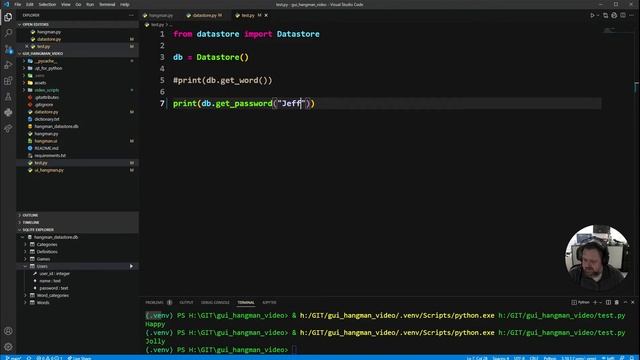This screenshot has height=360, width=640.
Task: Open the editor More Actions menu
Action: (631, 16)
